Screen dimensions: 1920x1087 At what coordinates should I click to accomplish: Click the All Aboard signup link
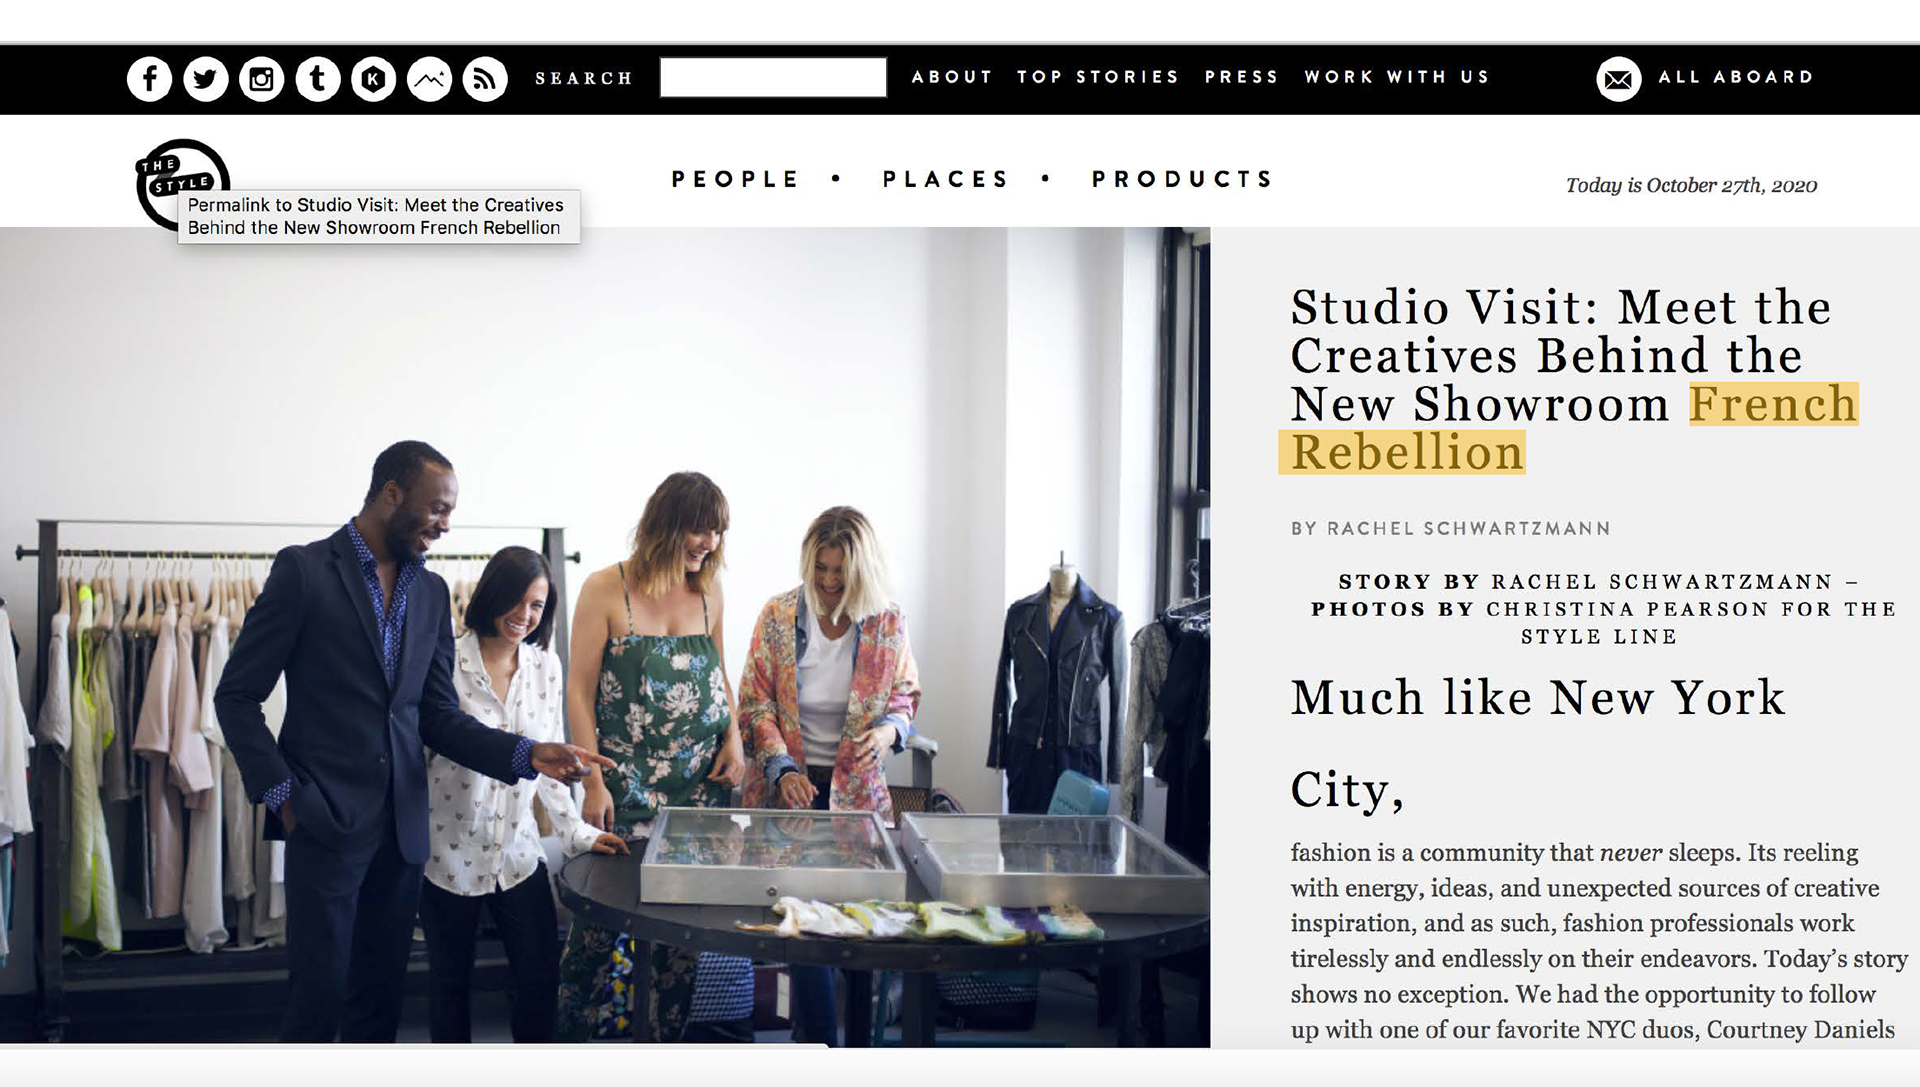tap(1736, 77)
